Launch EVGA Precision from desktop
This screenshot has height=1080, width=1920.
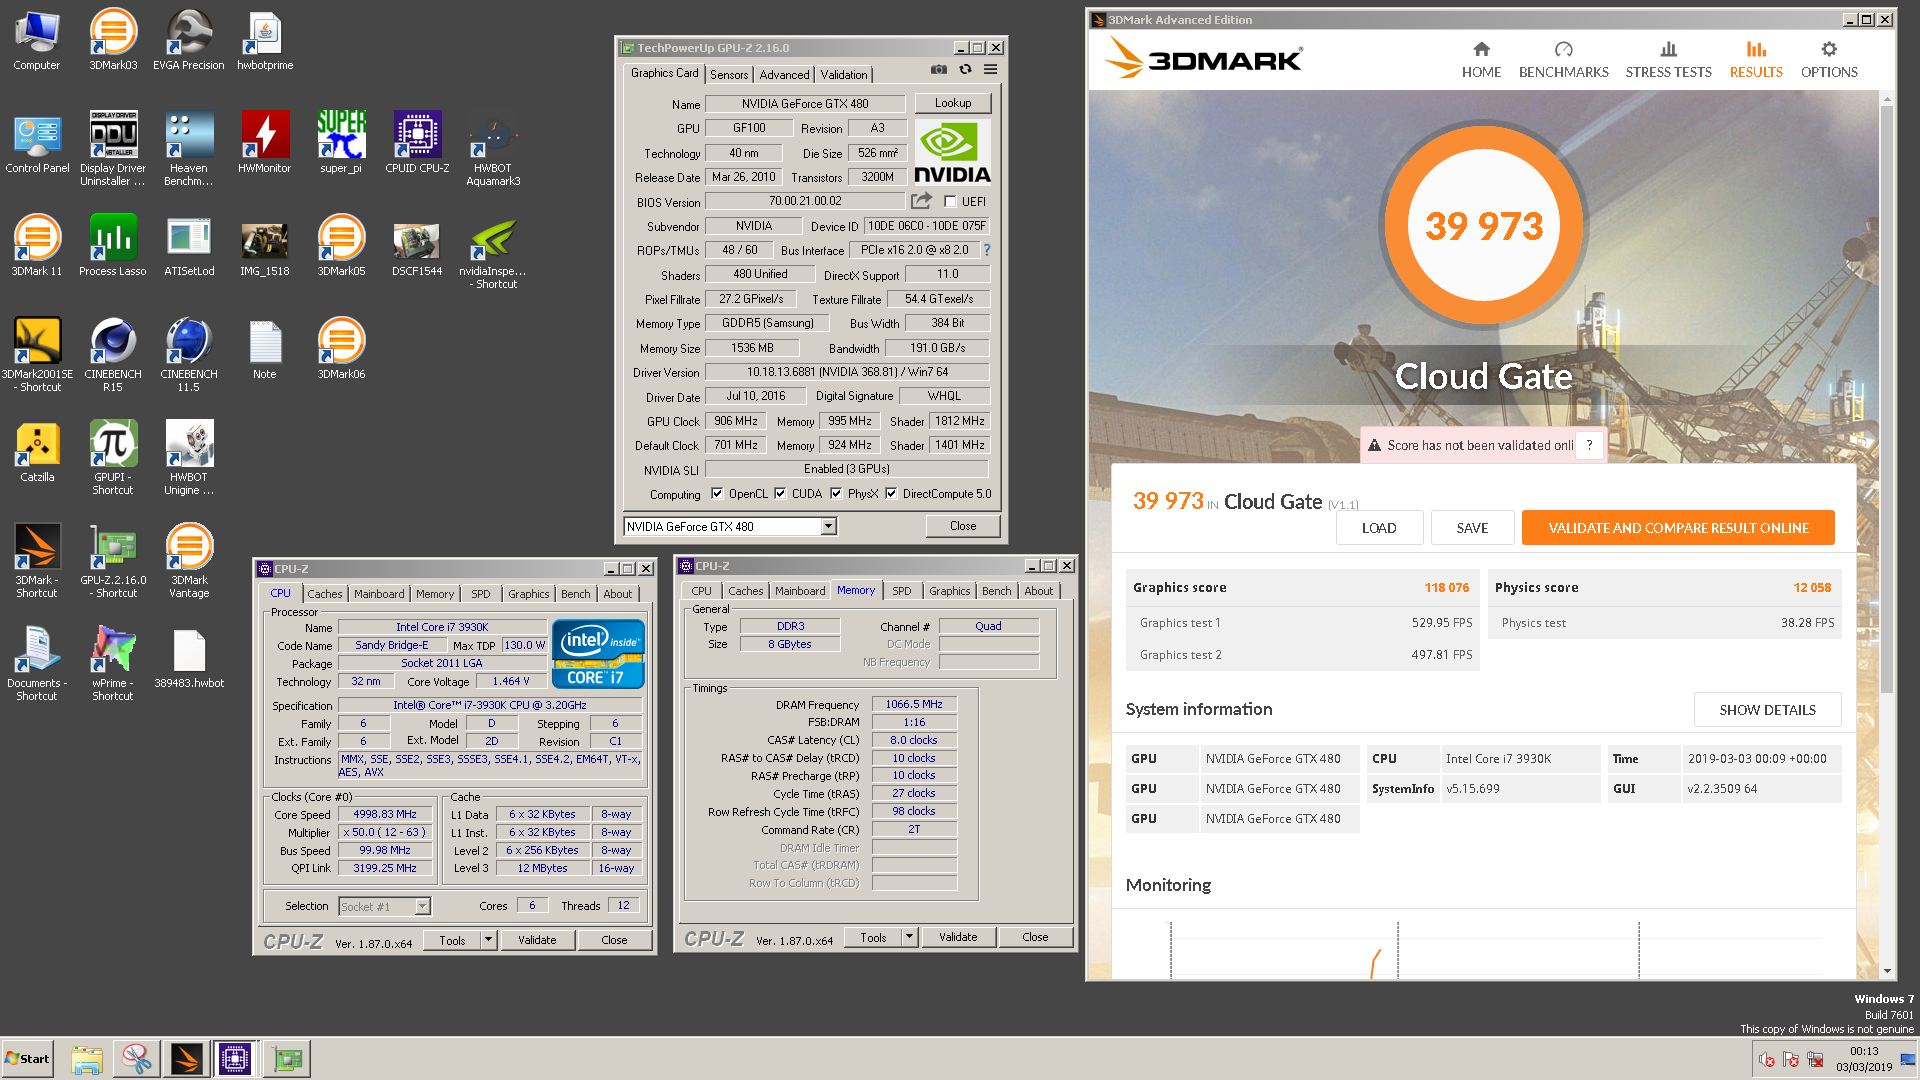[x=189, y=40]
